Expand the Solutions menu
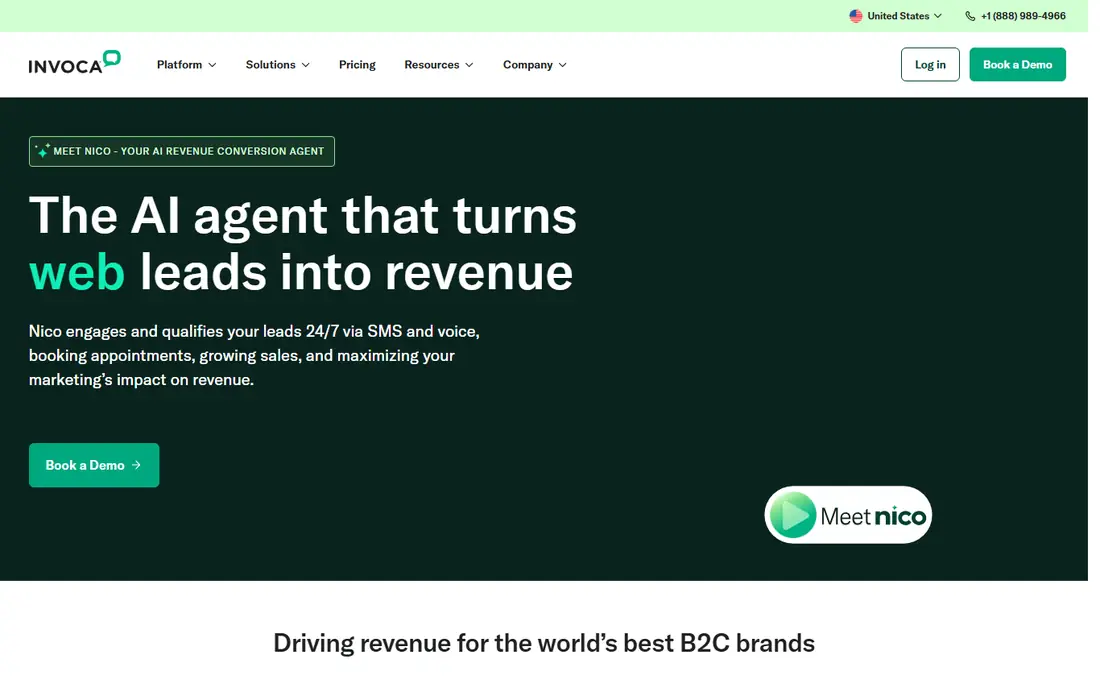This screenshot has height=688, width=1100. [x=278, y=65]
